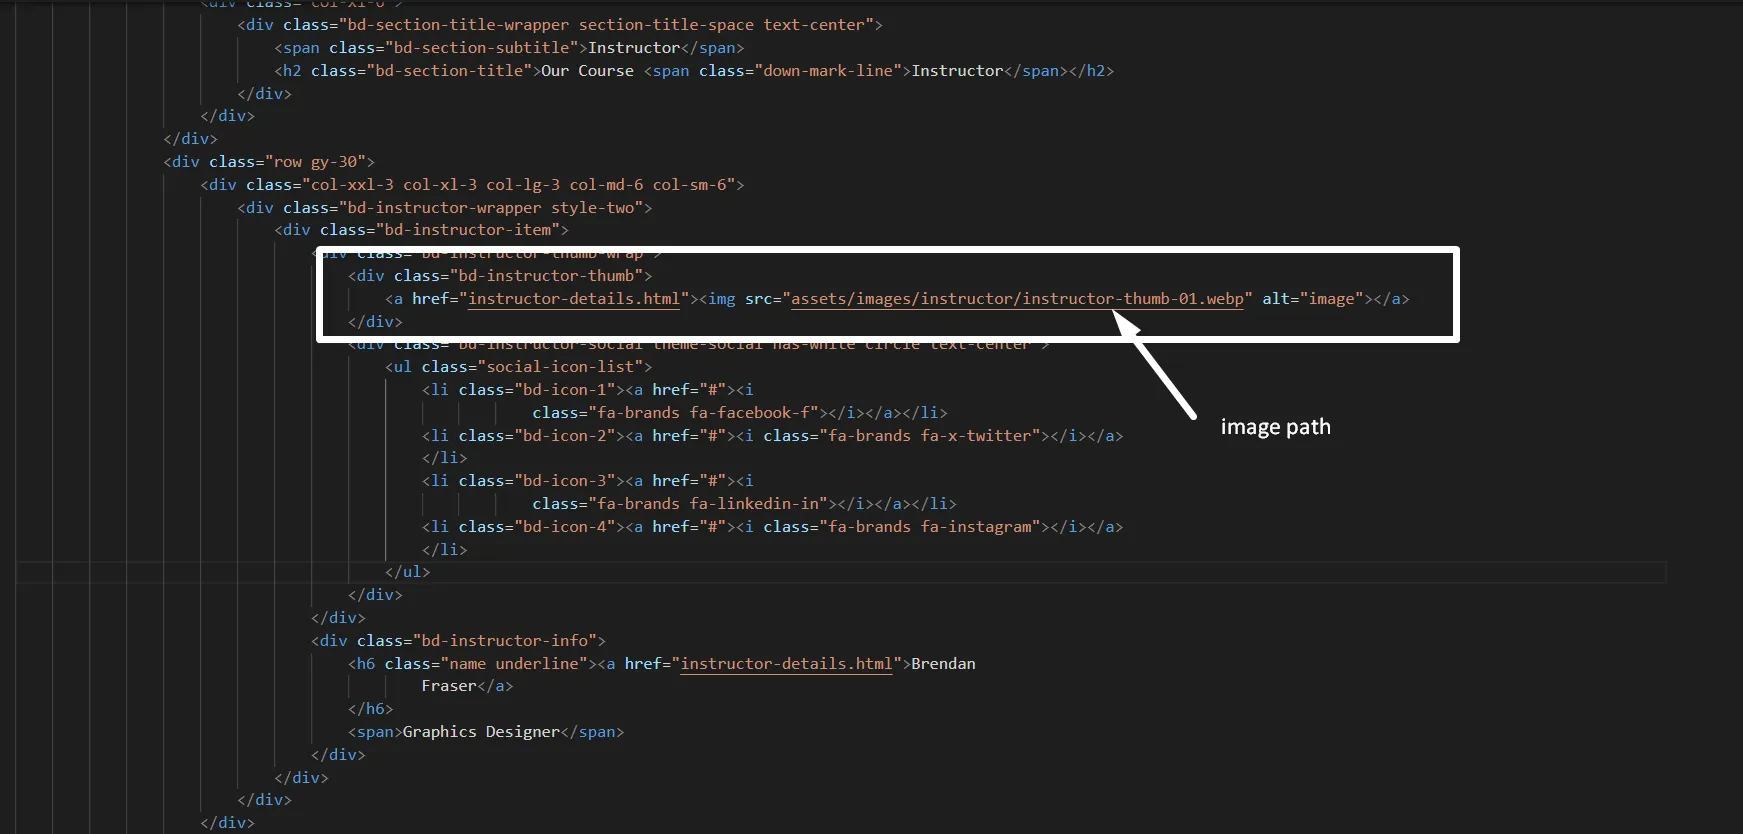The height and width of the screenshot is (834, 1743).
Task: Click the 'Graphics Designer' span text
Action: point(481,732)
